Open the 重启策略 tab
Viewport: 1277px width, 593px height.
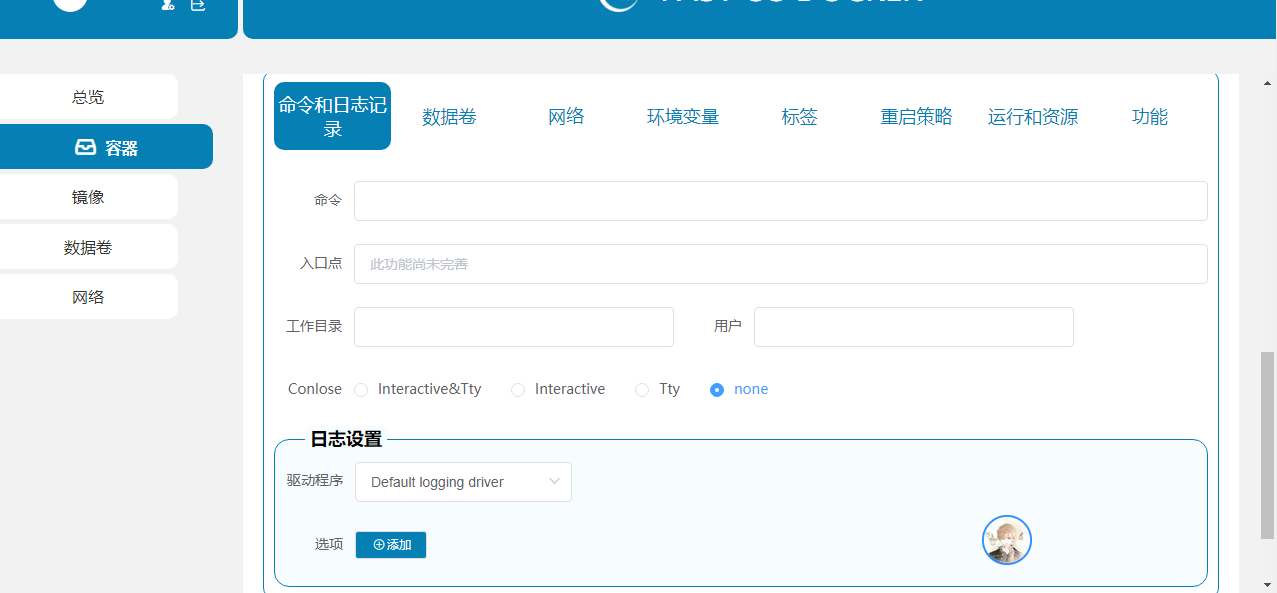point(915,117)
